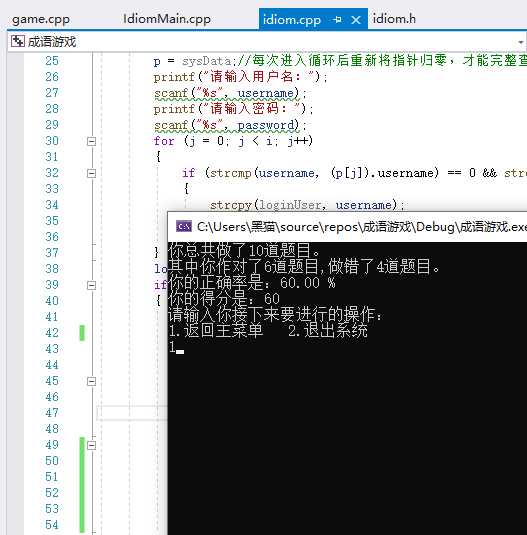This screenshot has width=527, height=535.
Task: Click the console window icon in title bar
Action: coord(184,226)
